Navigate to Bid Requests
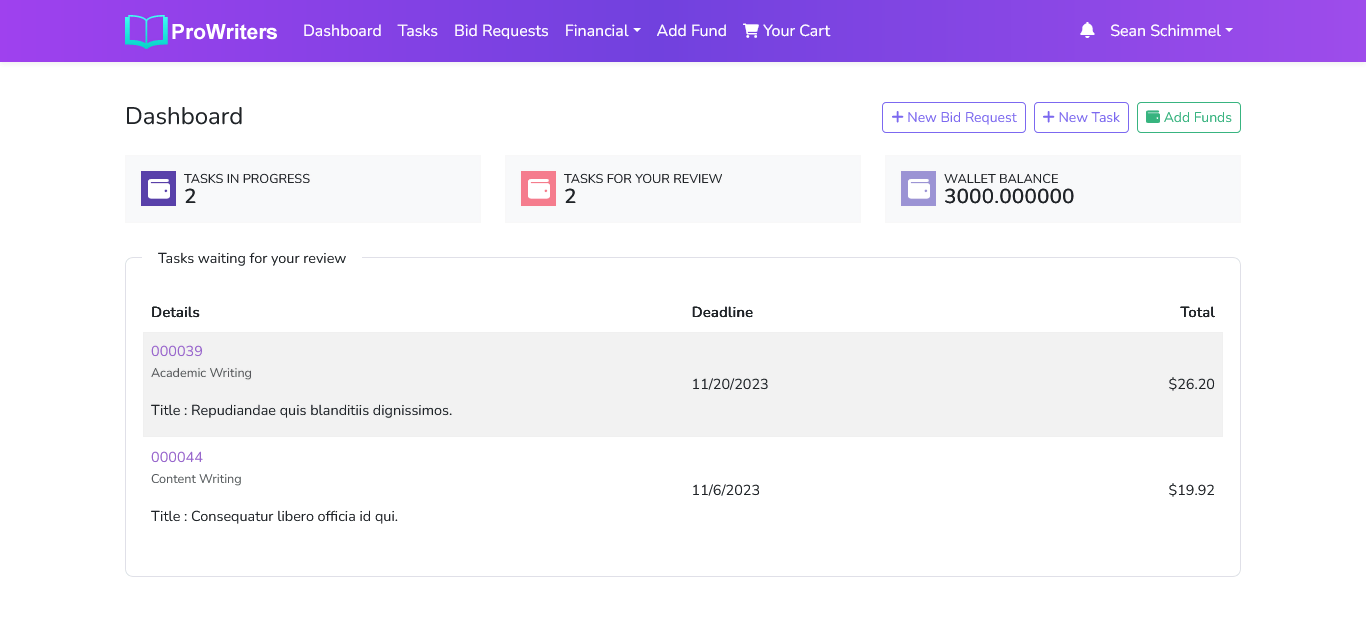Screen dimensions: 1366x643 [x=501, y=31]
